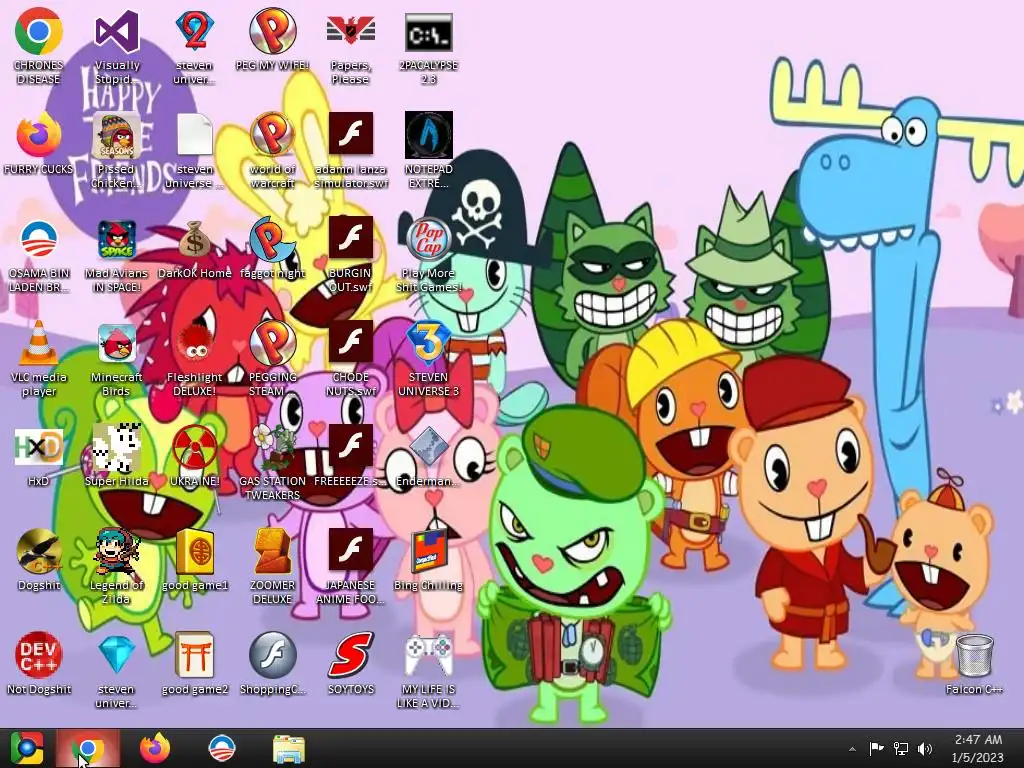Open the HxD hex editor icon
The image size is (1024, 768).
39,448
